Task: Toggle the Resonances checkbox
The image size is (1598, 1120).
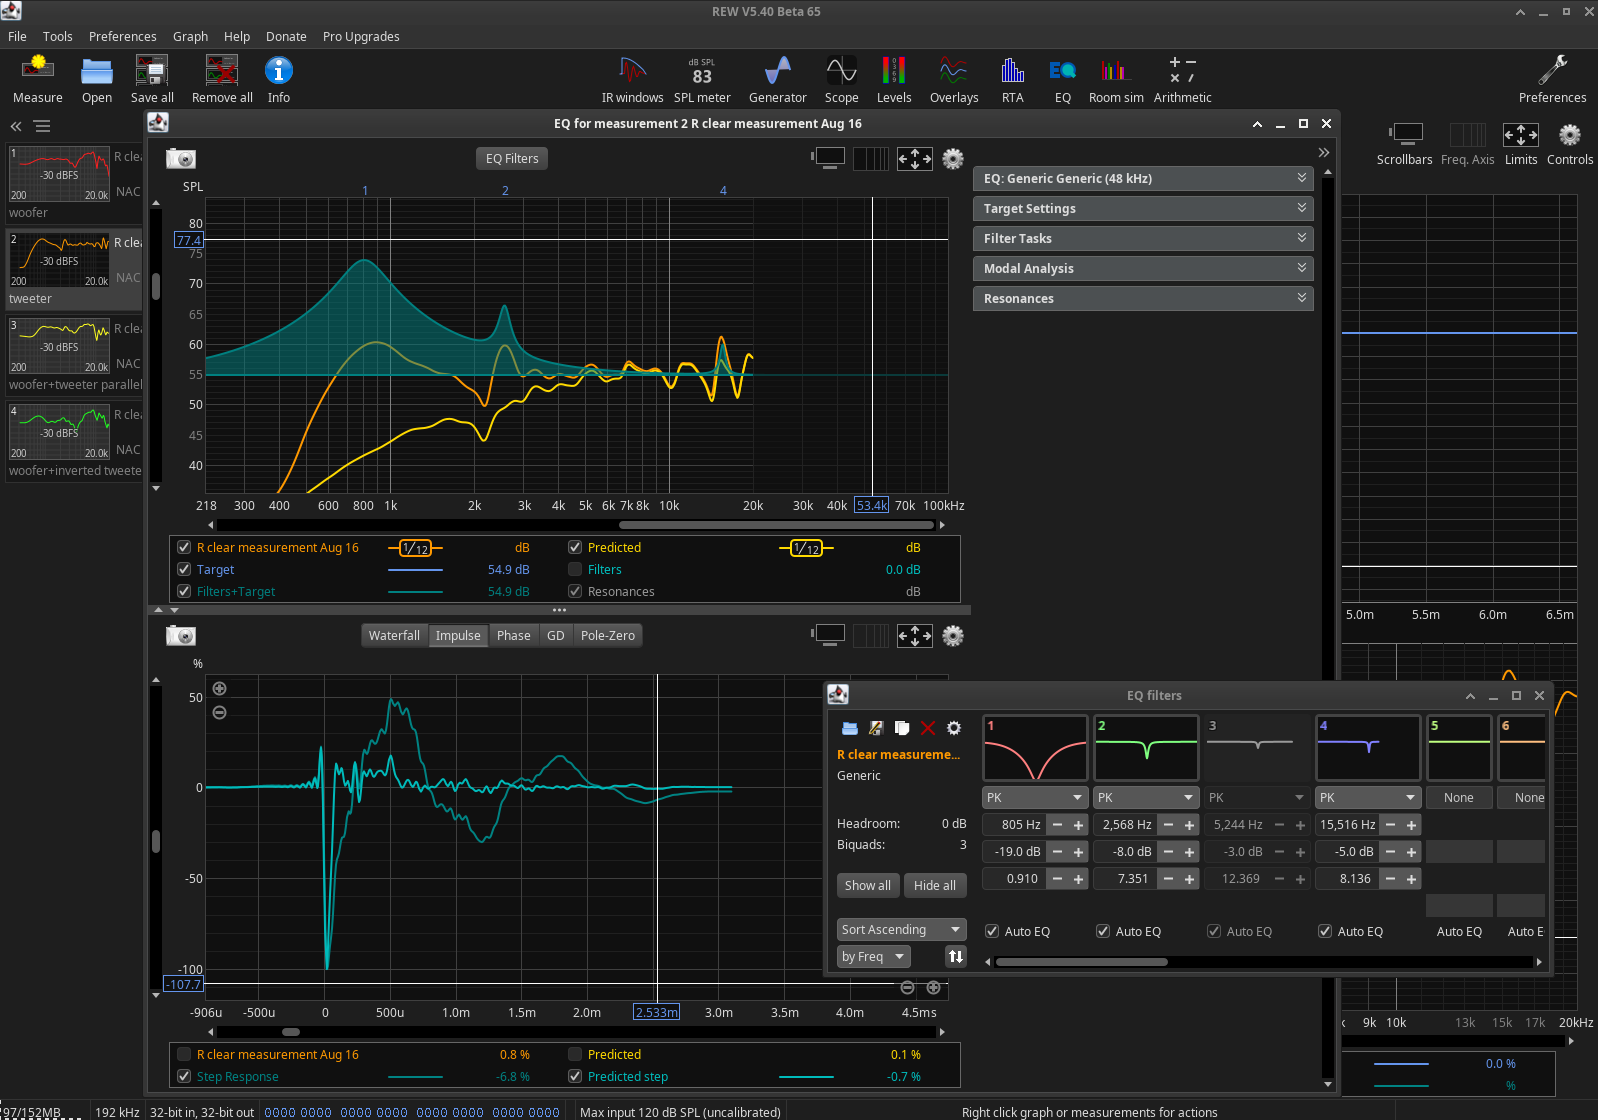Action: pyautogui.click(x=575, y=591)
